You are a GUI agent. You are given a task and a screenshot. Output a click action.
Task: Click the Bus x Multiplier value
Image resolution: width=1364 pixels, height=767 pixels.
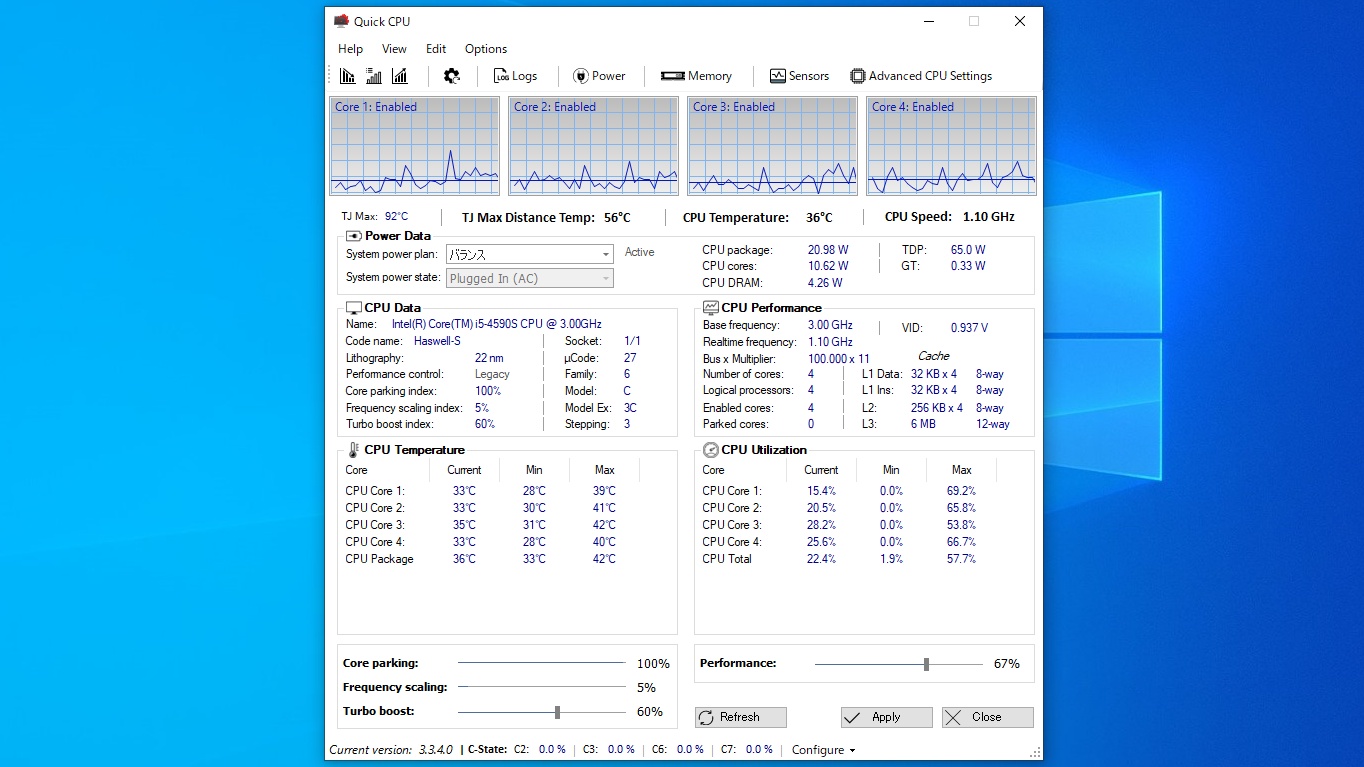[839, 358]
